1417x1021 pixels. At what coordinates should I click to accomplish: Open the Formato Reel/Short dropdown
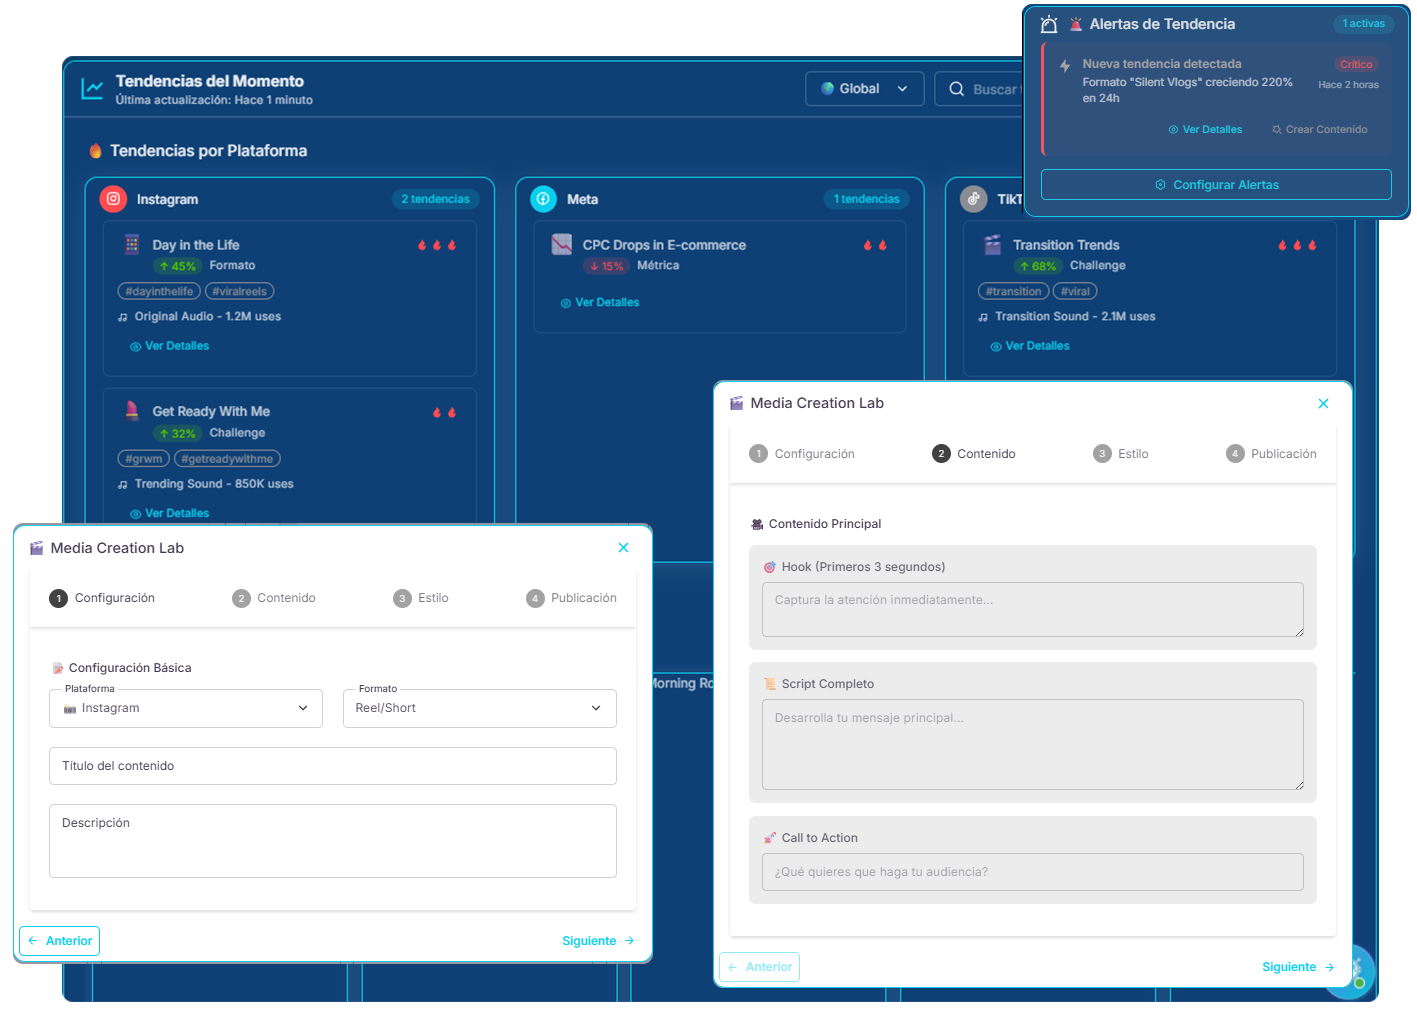479,708
